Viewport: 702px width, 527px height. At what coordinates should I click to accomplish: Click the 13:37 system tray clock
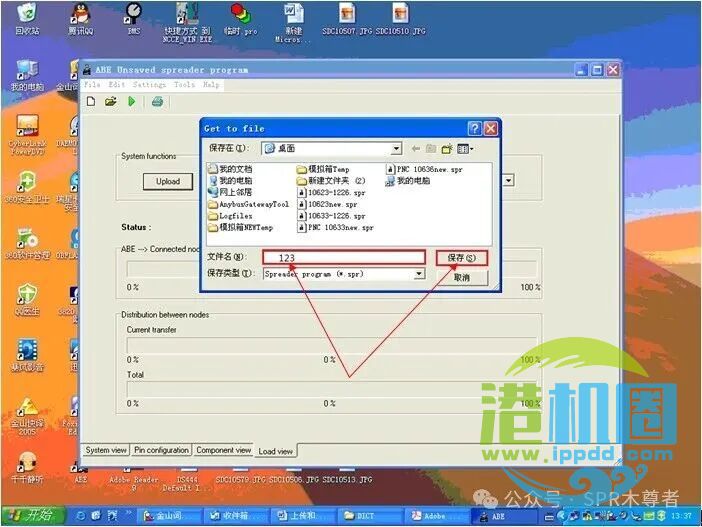681,516
